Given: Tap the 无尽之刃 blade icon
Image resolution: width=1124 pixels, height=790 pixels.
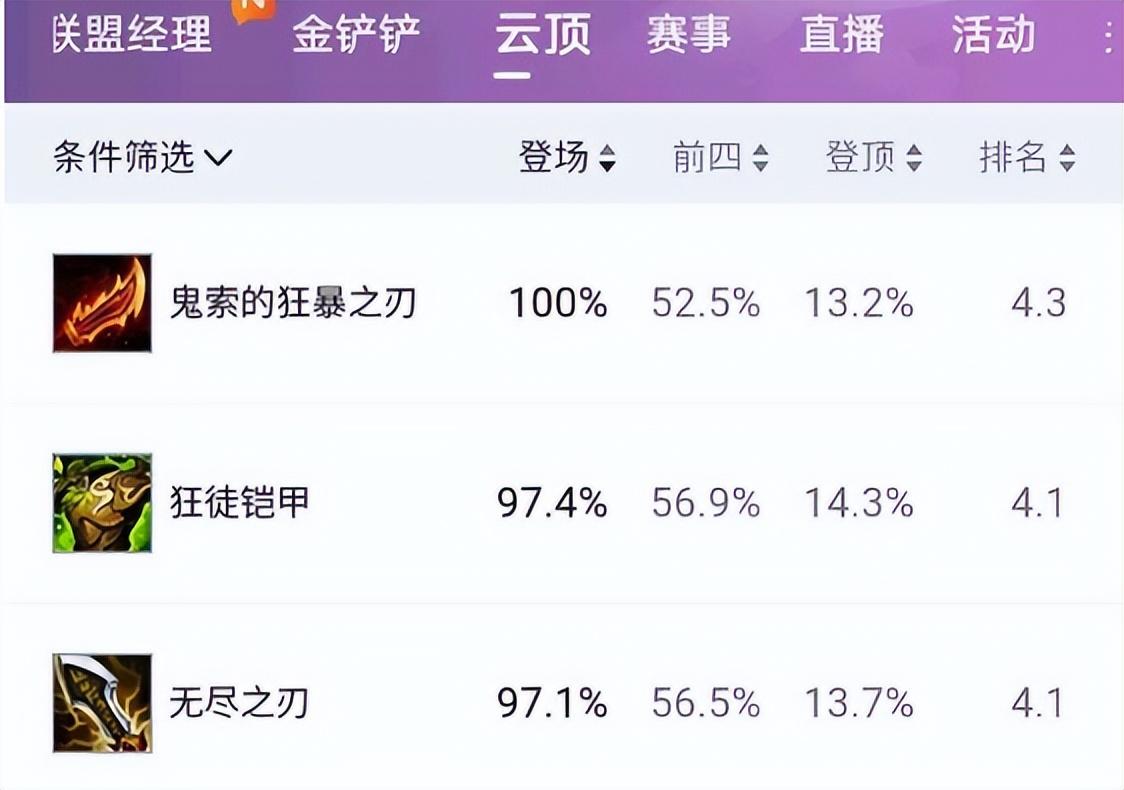Looking at the screenshot, I should [102, 703].
